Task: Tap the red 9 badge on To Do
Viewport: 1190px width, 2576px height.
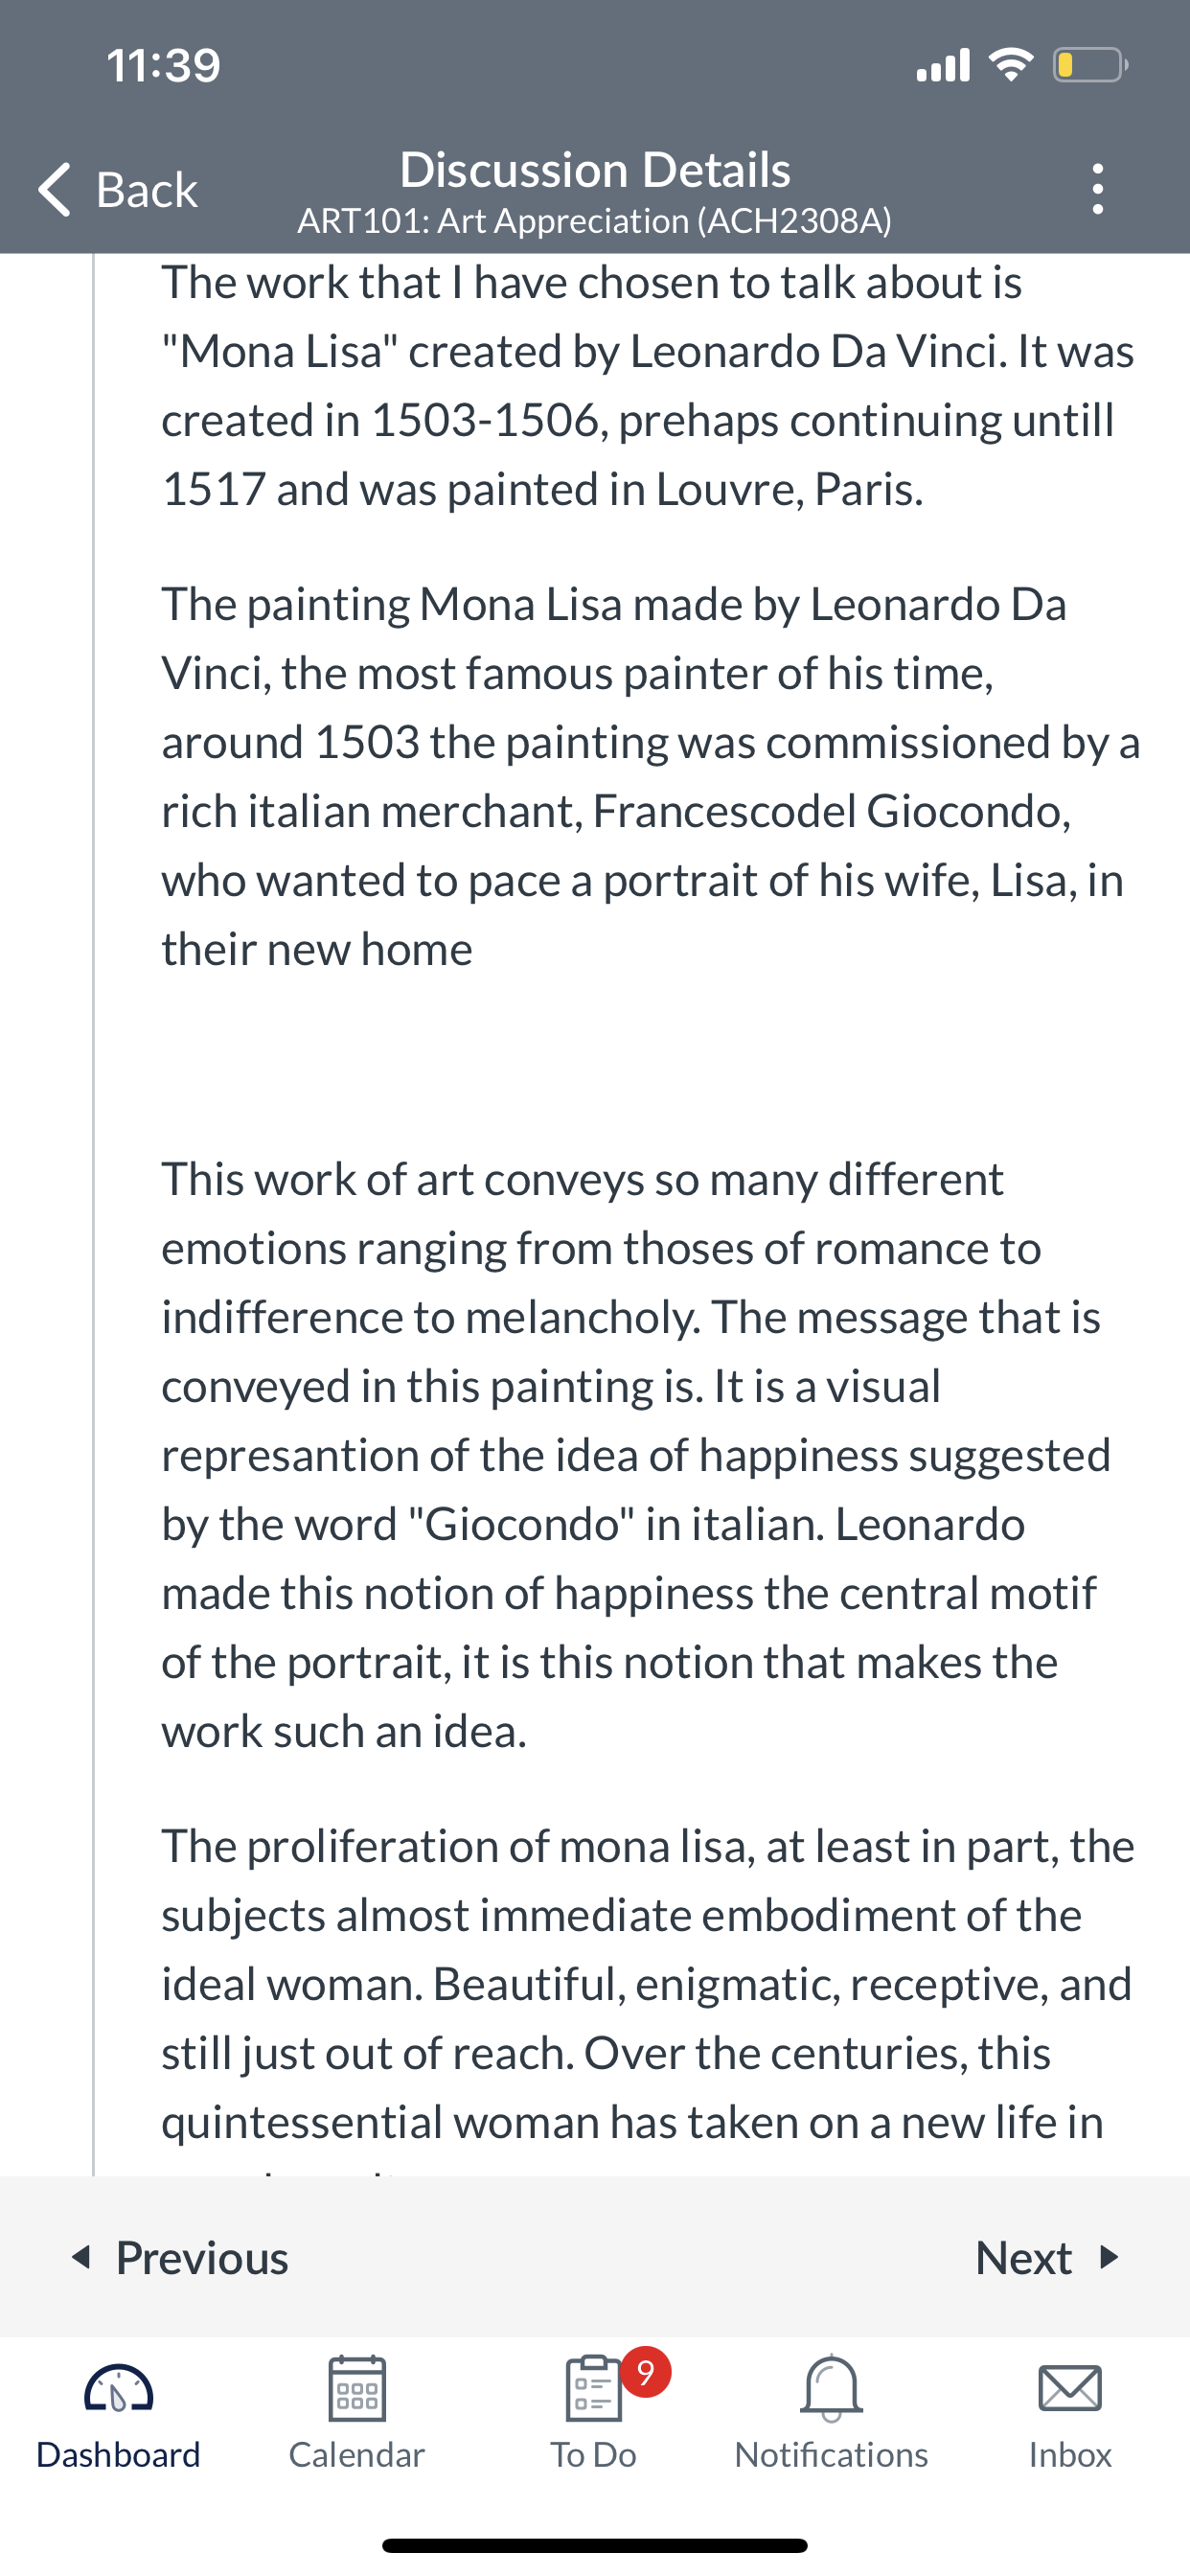Action: pos(646,2372)
